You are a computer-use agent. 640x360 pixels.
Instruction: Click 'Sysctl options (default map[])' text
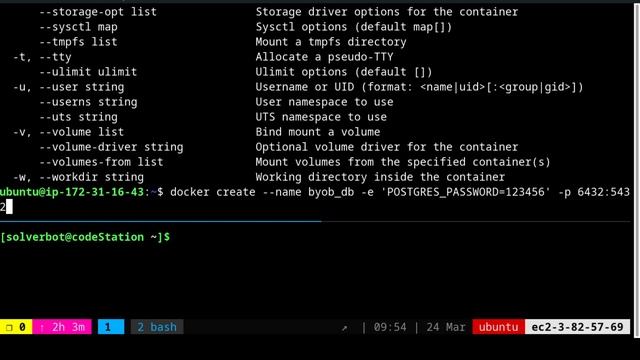point(354,27)
